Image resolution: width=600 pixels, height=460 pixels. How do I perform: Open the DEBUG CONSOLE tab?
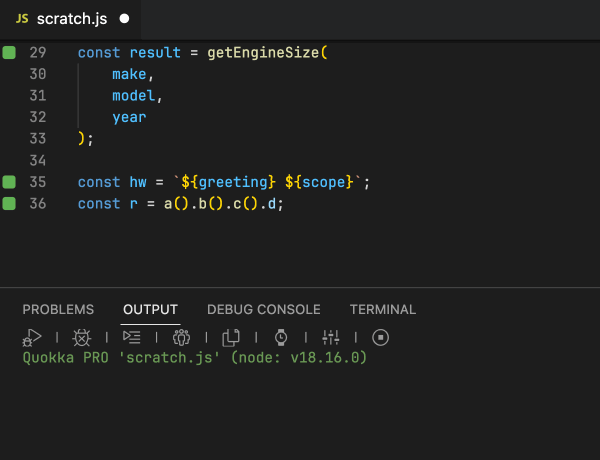(x=264, y=309)
